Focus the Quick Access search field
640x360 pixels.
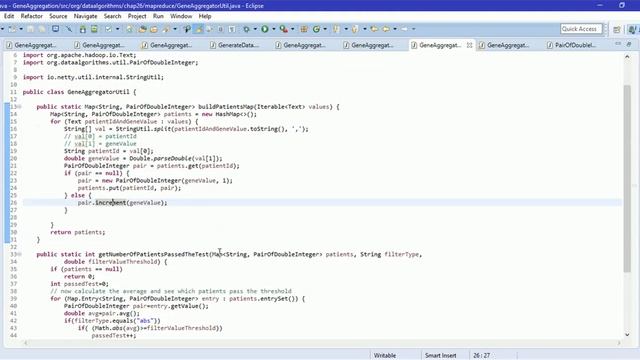(581, 29)
